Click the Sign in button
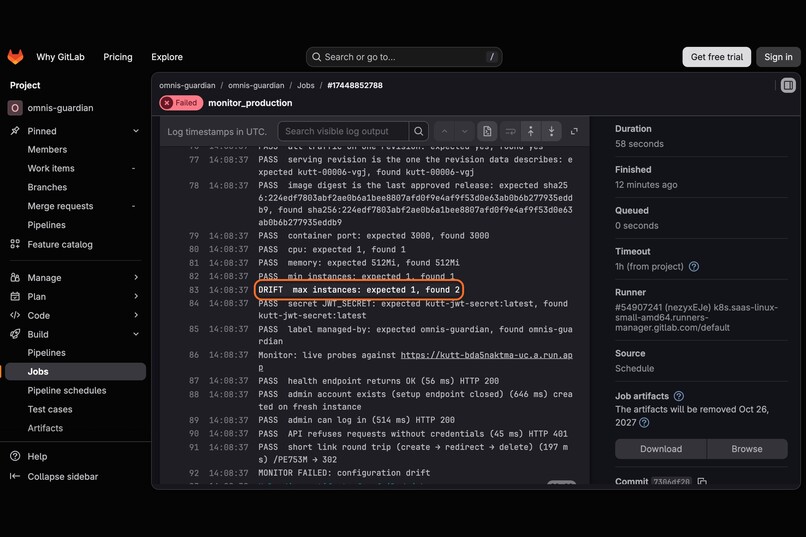 point(778,57)
